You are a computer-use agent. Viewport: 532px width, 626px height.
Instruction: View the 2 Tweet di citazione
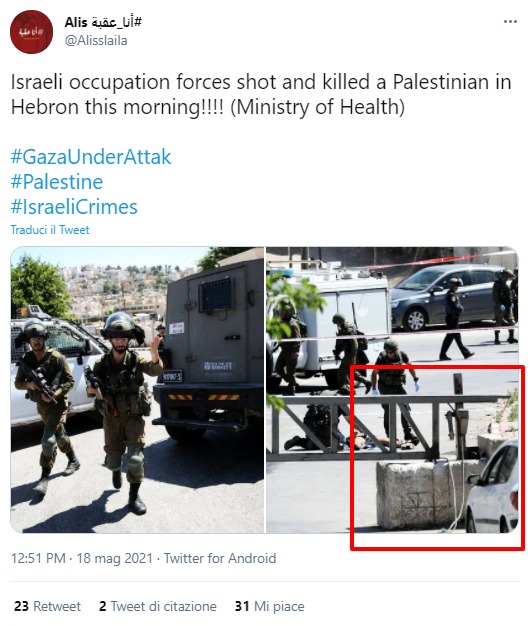(158, 606)
